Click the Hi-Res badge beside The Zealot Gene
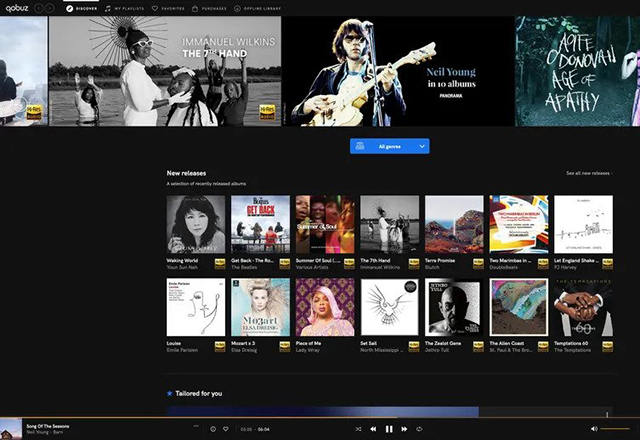Viewport: 640px width, 440px height. point(478,347)
